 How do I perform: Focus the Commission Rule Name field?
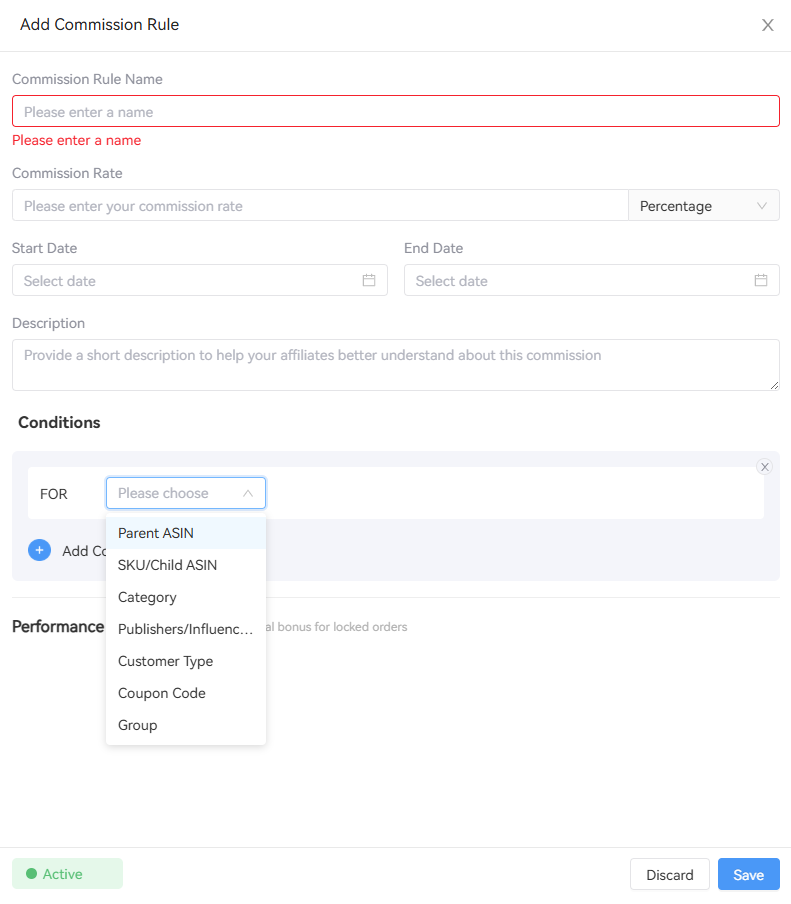tap(396, 111)
